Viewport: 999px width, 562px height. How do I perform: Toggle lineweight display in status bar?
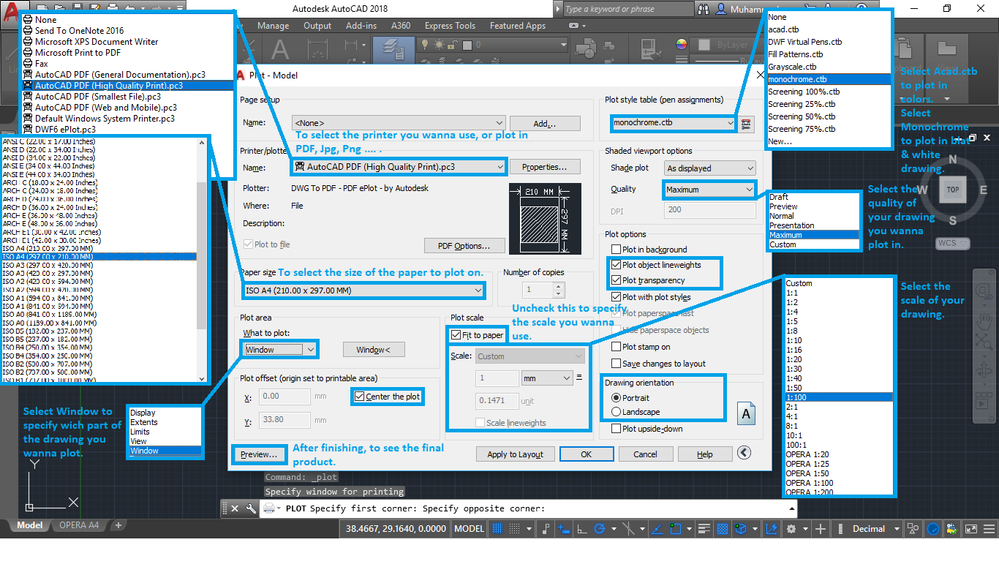(x=704, y=529)
